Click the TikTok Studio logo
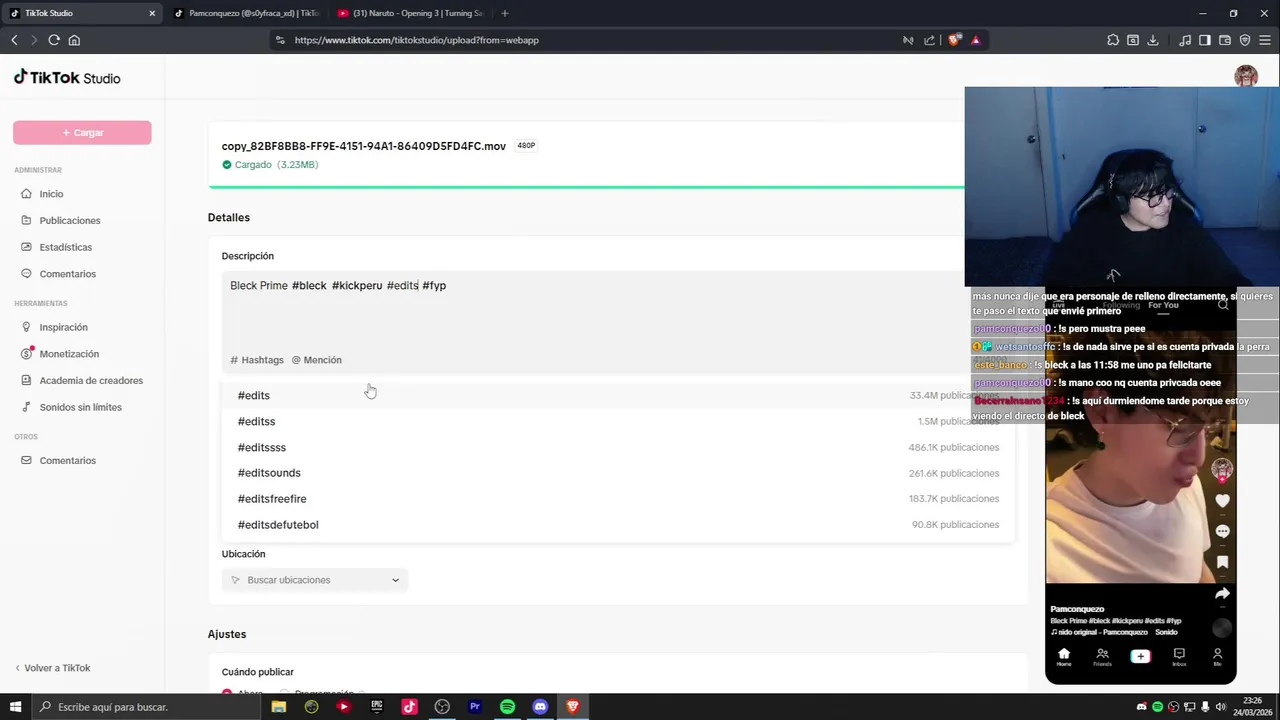 coord(67,78)
